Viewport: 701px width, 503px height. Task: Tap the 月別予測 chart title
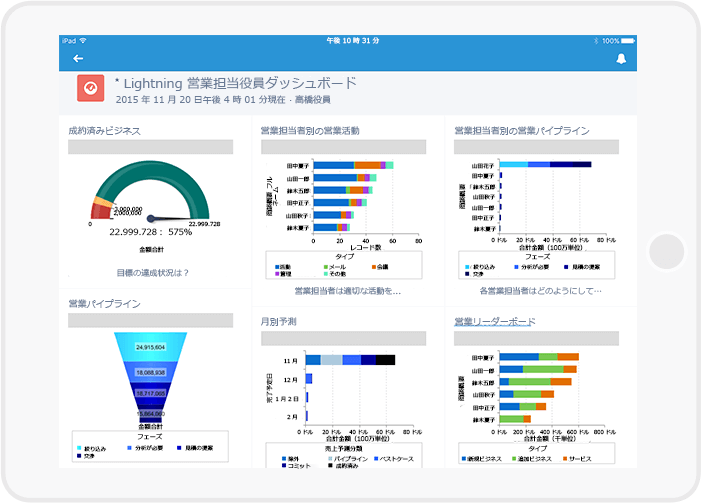pyautogui.click(x=279, y=321)
